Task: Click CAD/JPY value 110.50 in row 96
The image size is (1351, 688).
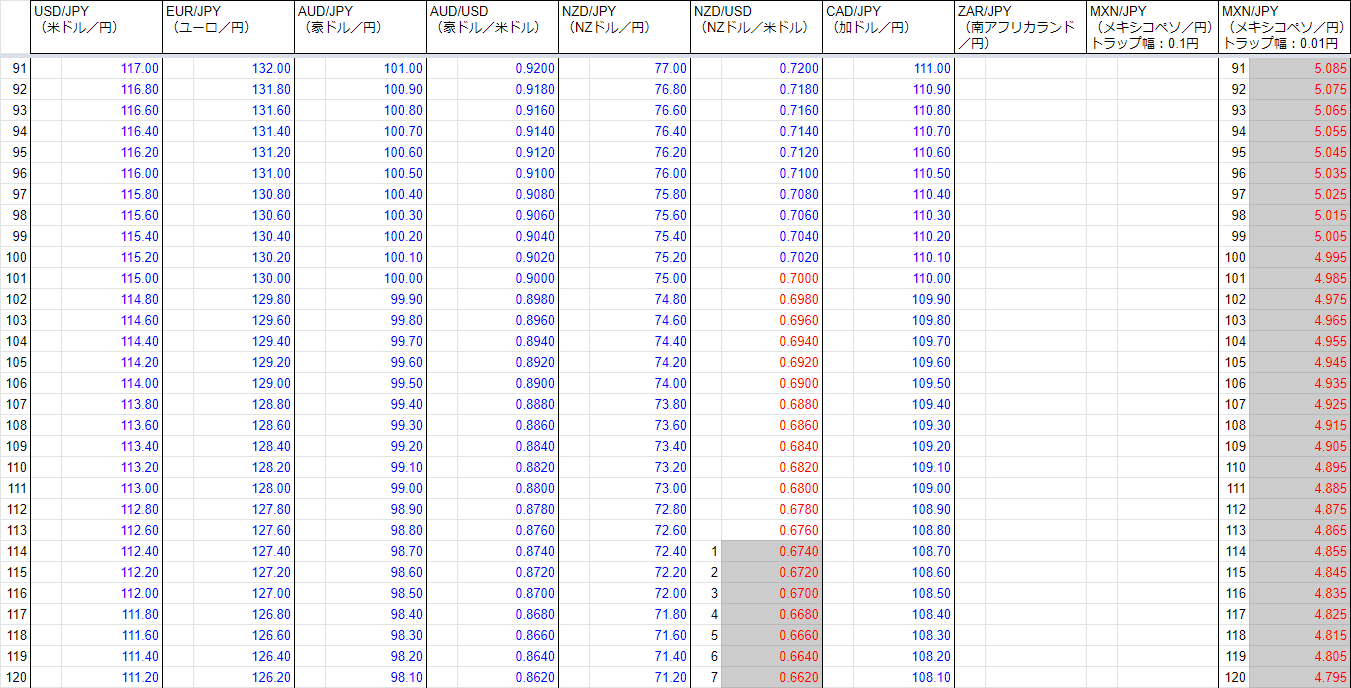Action: [x=902, y=173]
